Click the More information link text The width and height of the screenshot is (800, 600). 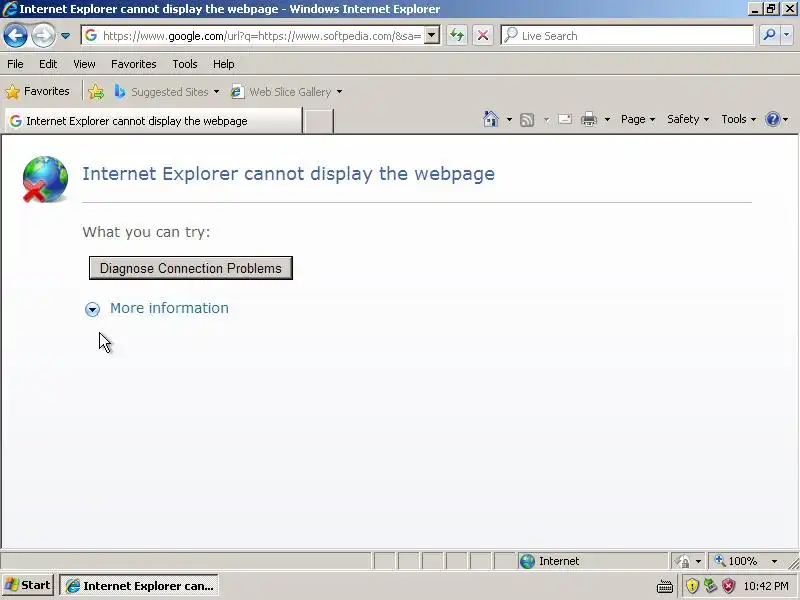point(169,308)
